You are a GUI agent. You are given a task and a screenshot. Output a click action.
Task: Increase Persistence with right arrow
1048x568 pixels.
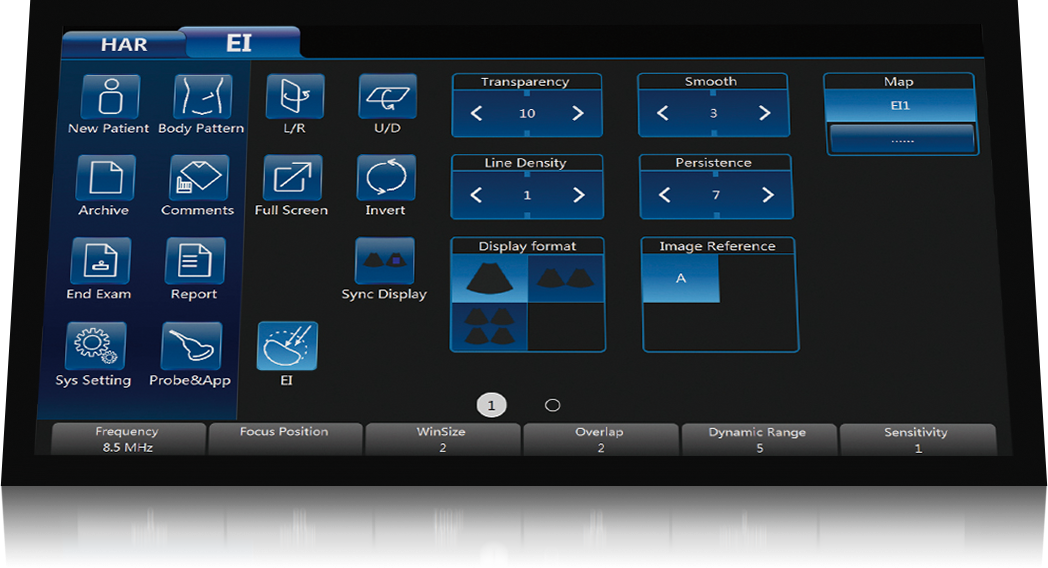767,195
